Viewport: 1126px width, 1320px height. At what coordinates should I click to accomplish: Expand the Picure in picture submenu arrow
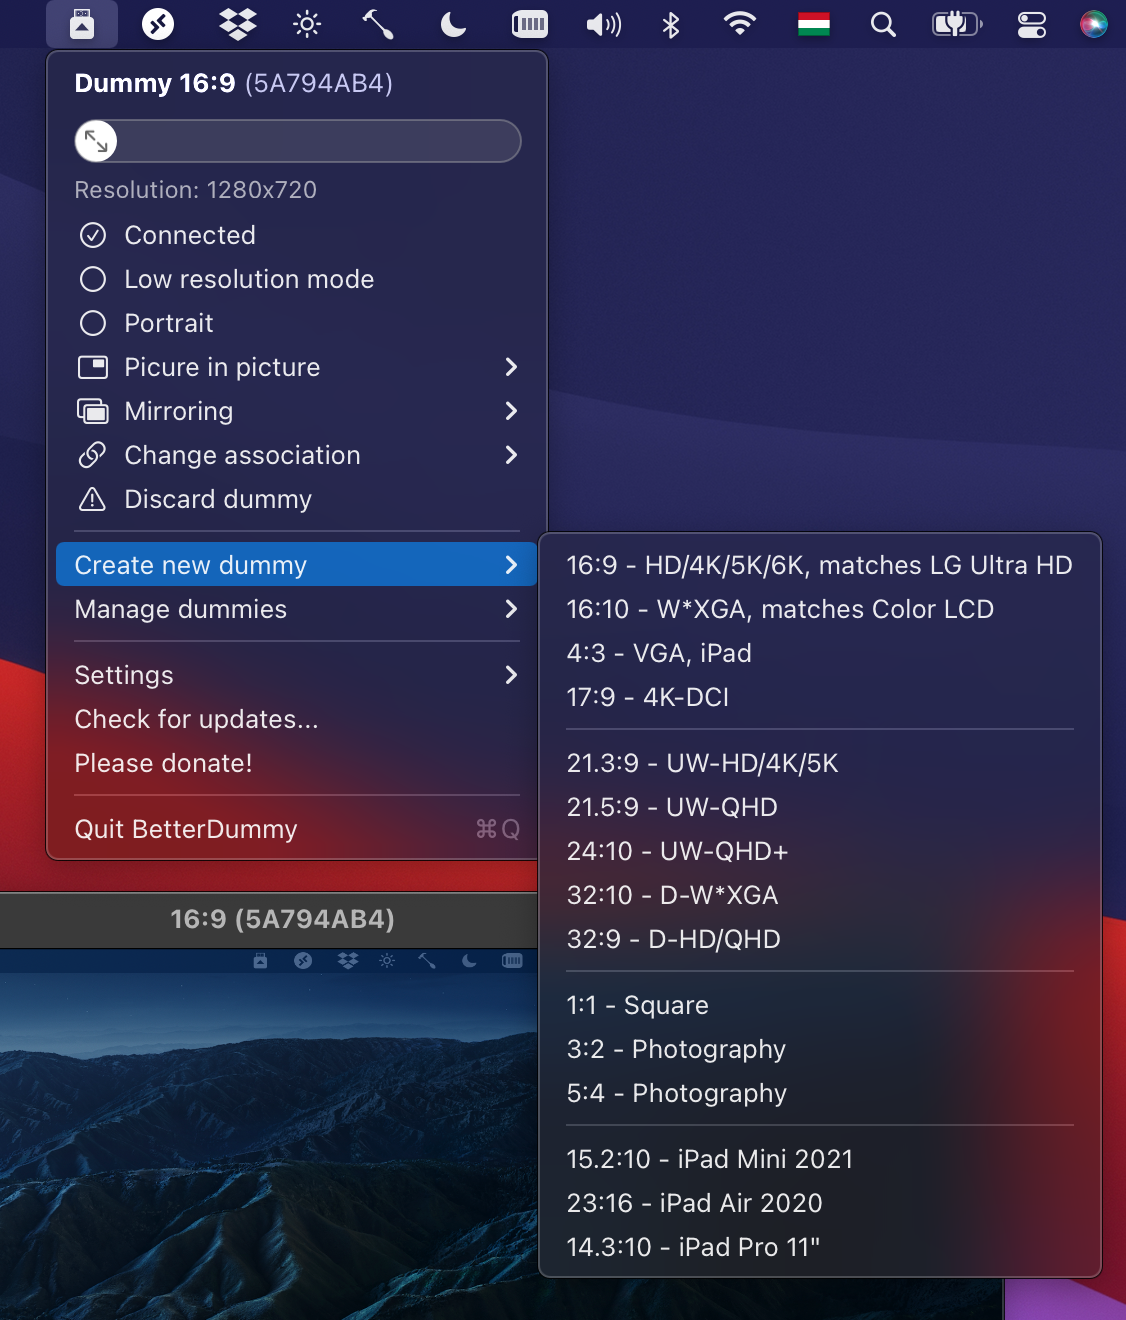click(511, 367)
